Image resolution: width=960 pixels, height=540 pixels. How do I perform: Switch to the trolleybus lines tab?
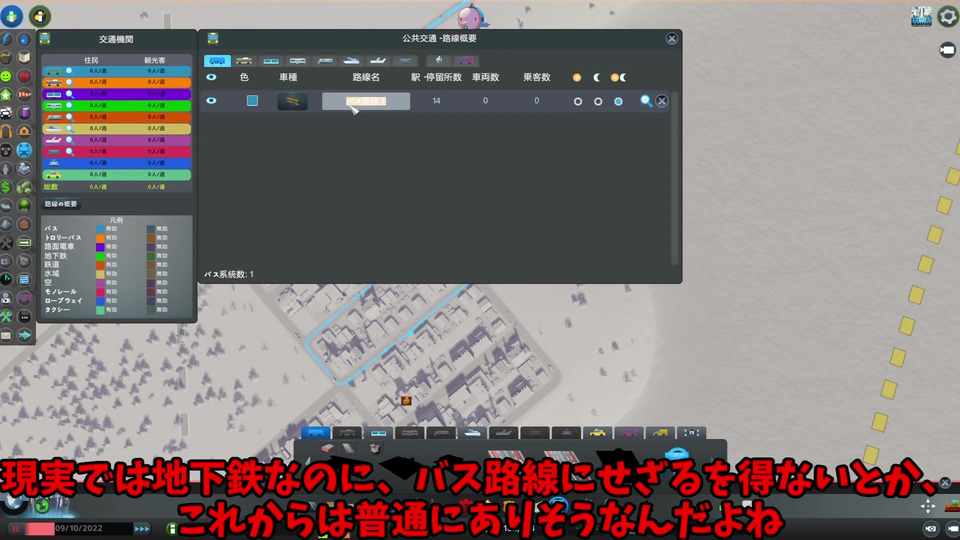[x=244, y=61]
